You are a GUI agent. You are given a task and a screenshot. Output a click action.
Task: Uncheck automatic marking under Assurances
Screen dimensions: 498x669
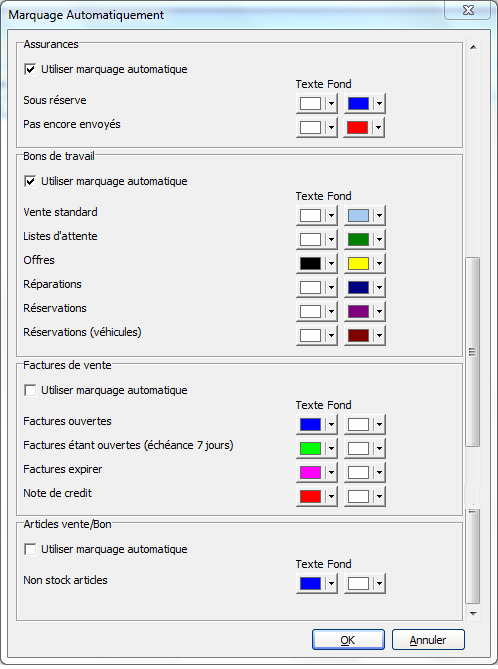[x=30, y=69]
